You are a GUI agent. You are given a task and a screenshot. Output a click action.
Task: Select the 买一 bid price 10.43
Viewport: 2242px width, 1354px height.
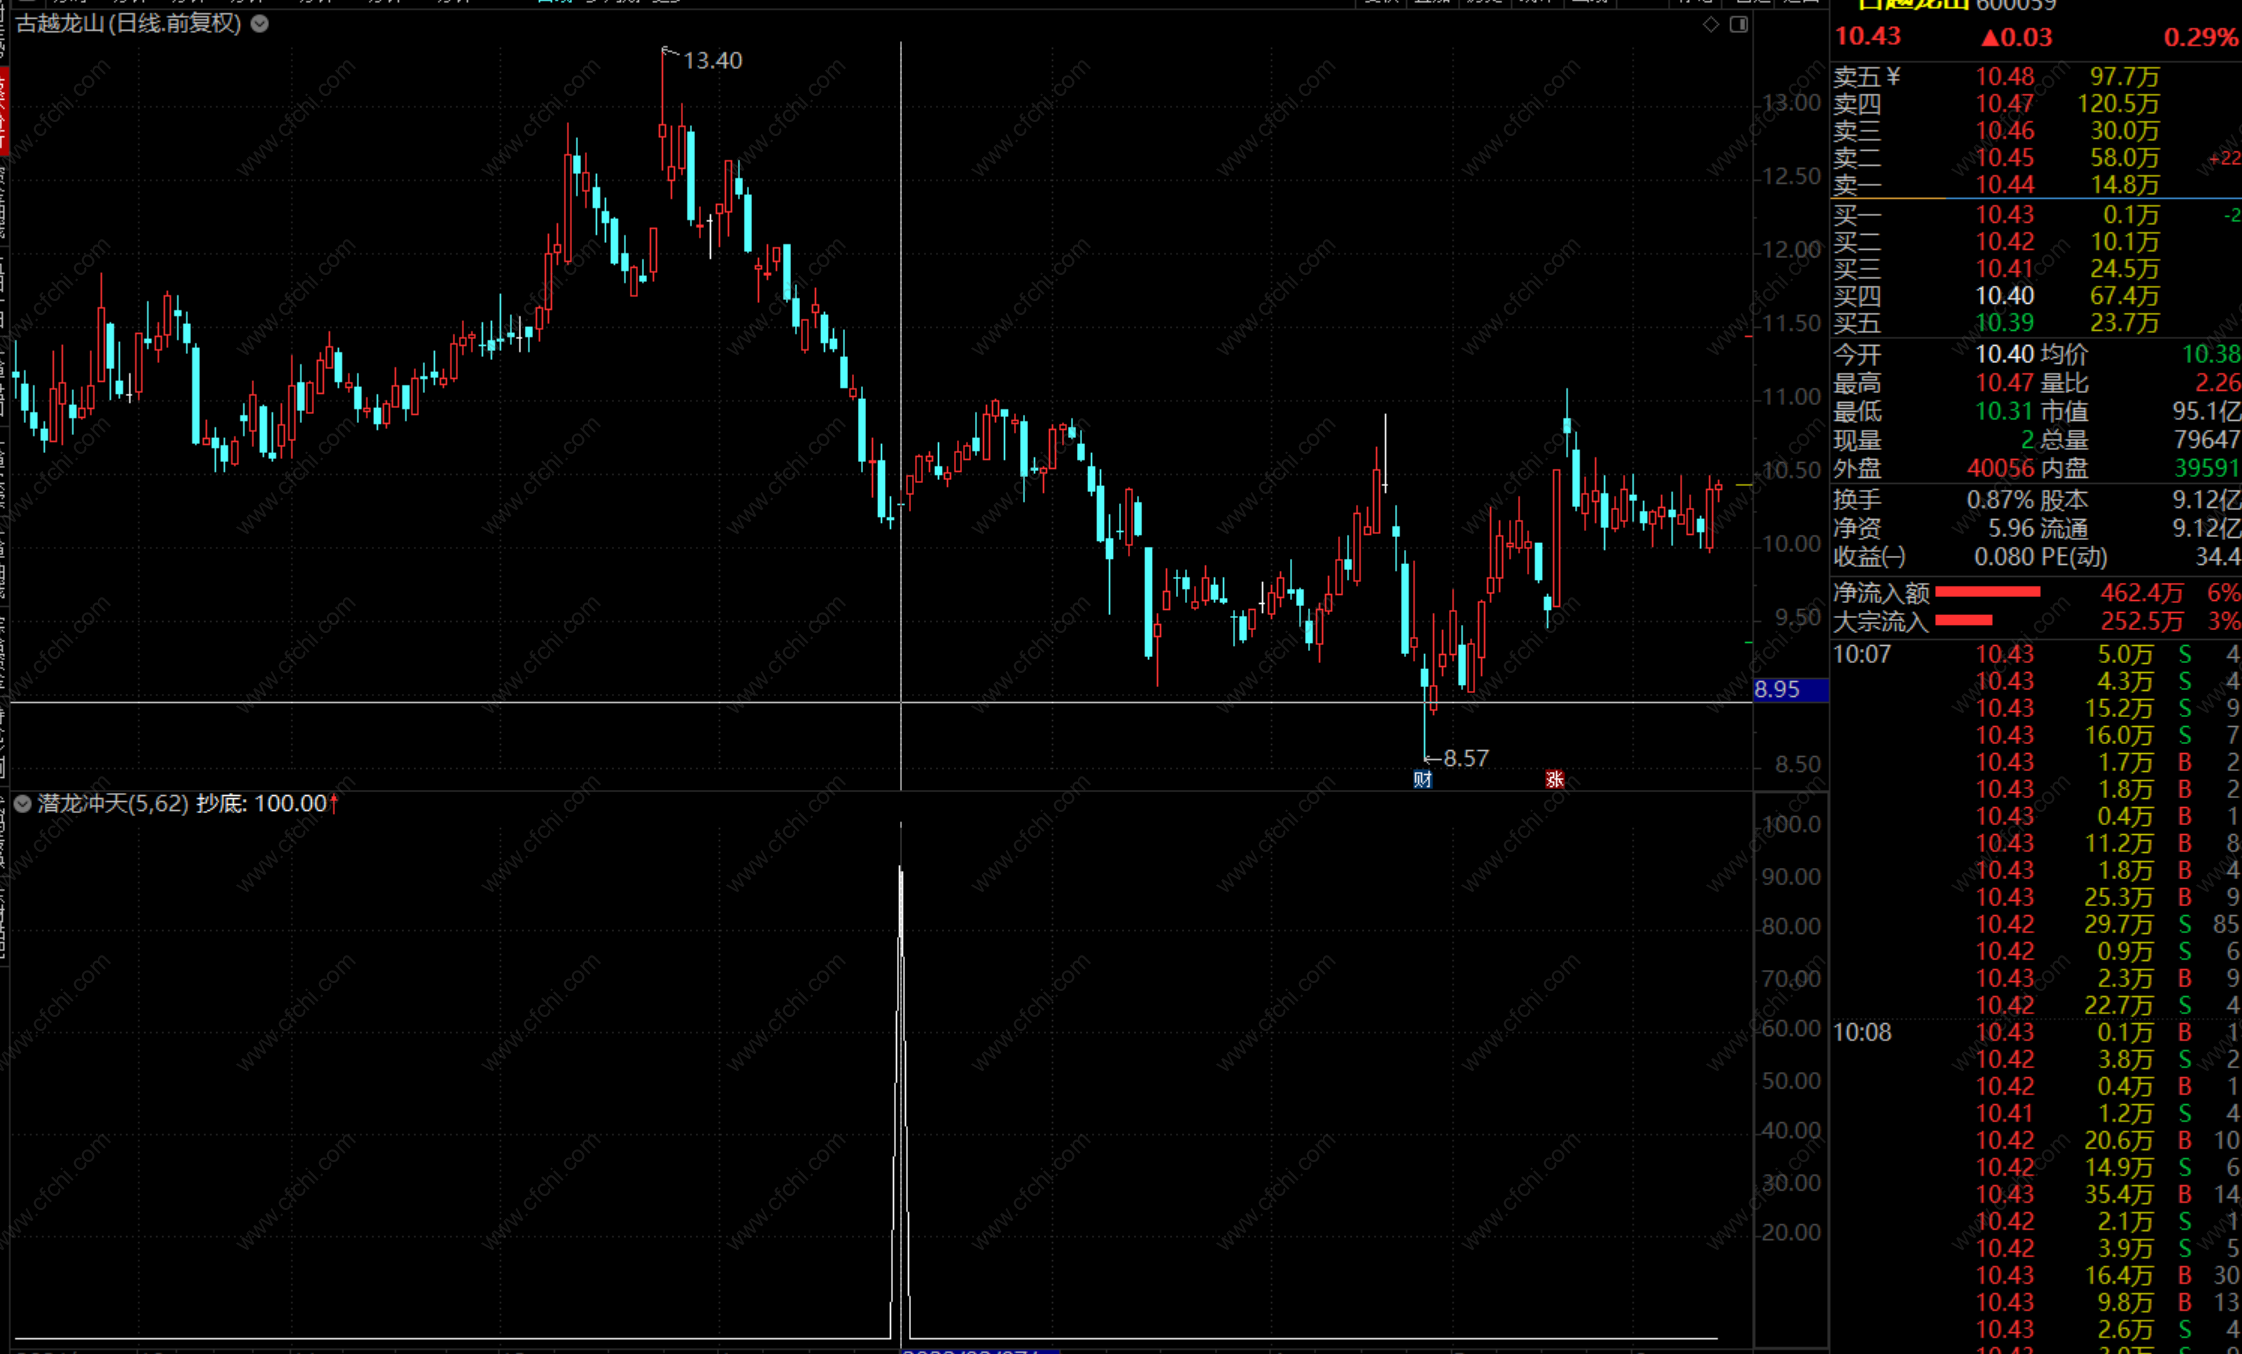point(2004,214)
